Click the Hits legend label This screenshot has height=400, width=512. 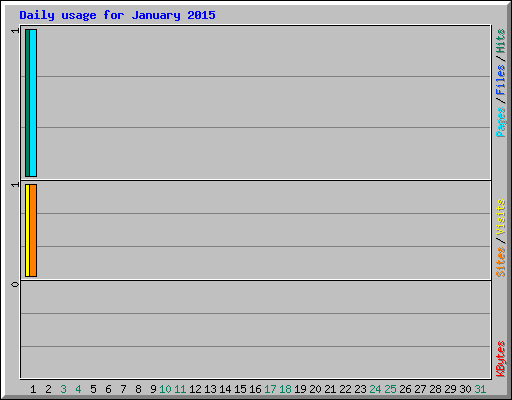tap(500, 41)
